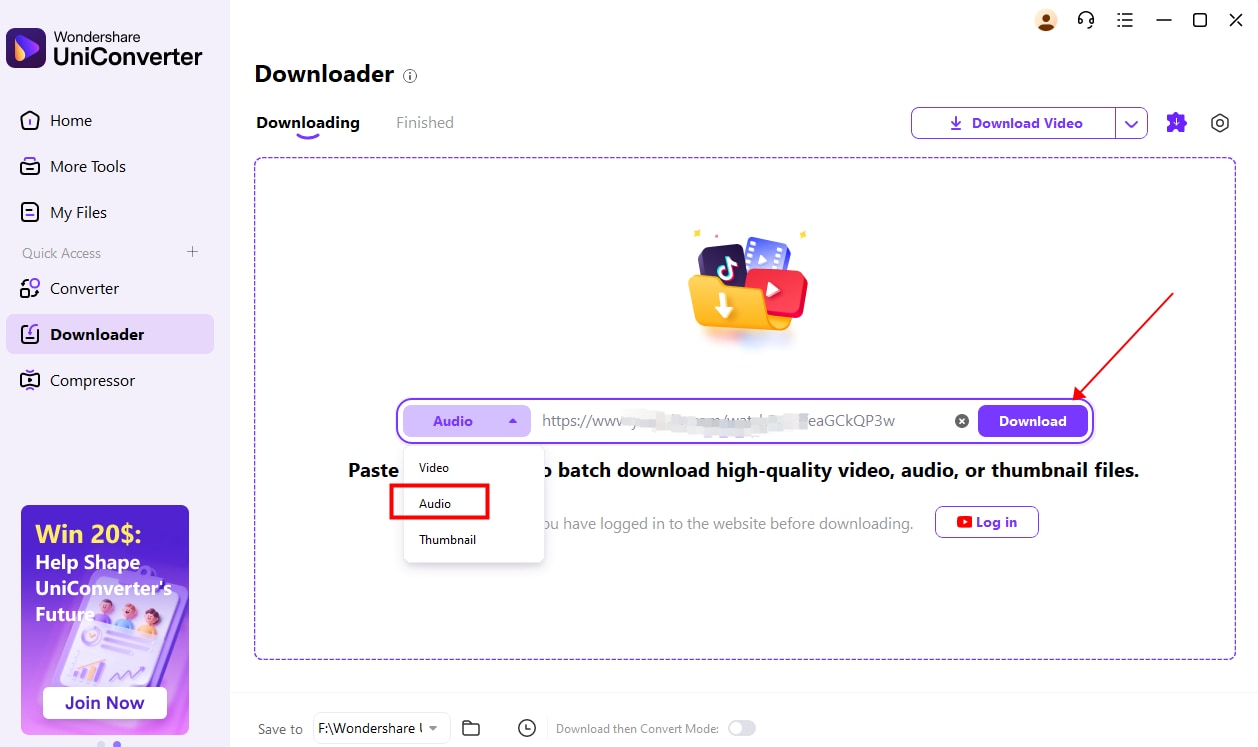Click the Compressor icon in sidebar
This screenshot has height=747, width=1258.
30,380
